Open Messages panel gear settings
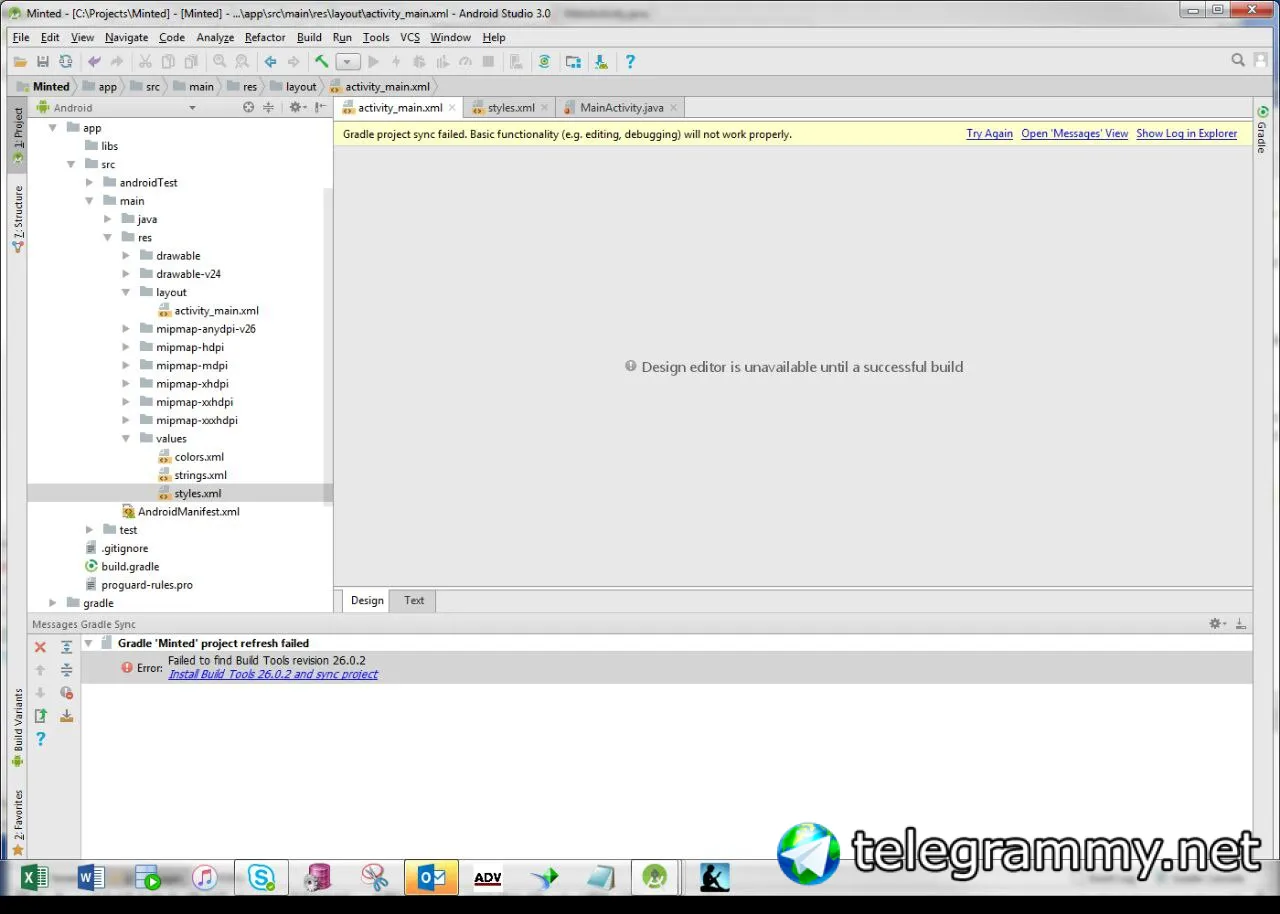 (1216, 624)
